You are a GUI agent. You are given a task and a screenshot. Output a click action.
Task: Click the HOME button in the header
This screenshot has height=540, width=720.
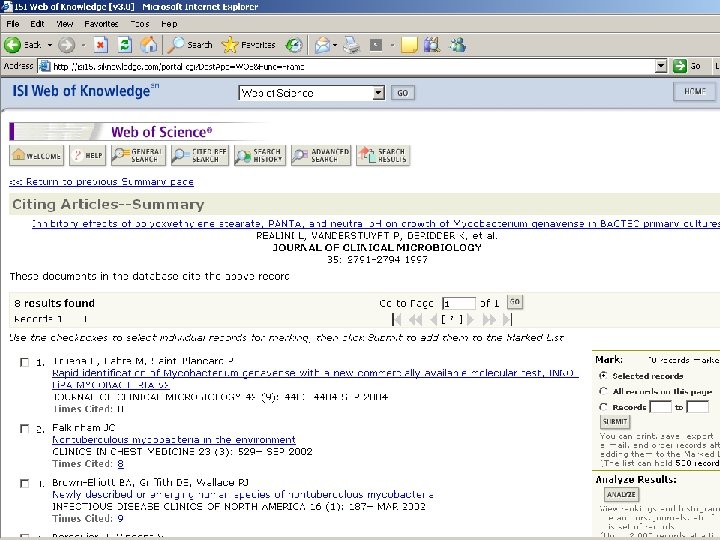pos(694,91)
